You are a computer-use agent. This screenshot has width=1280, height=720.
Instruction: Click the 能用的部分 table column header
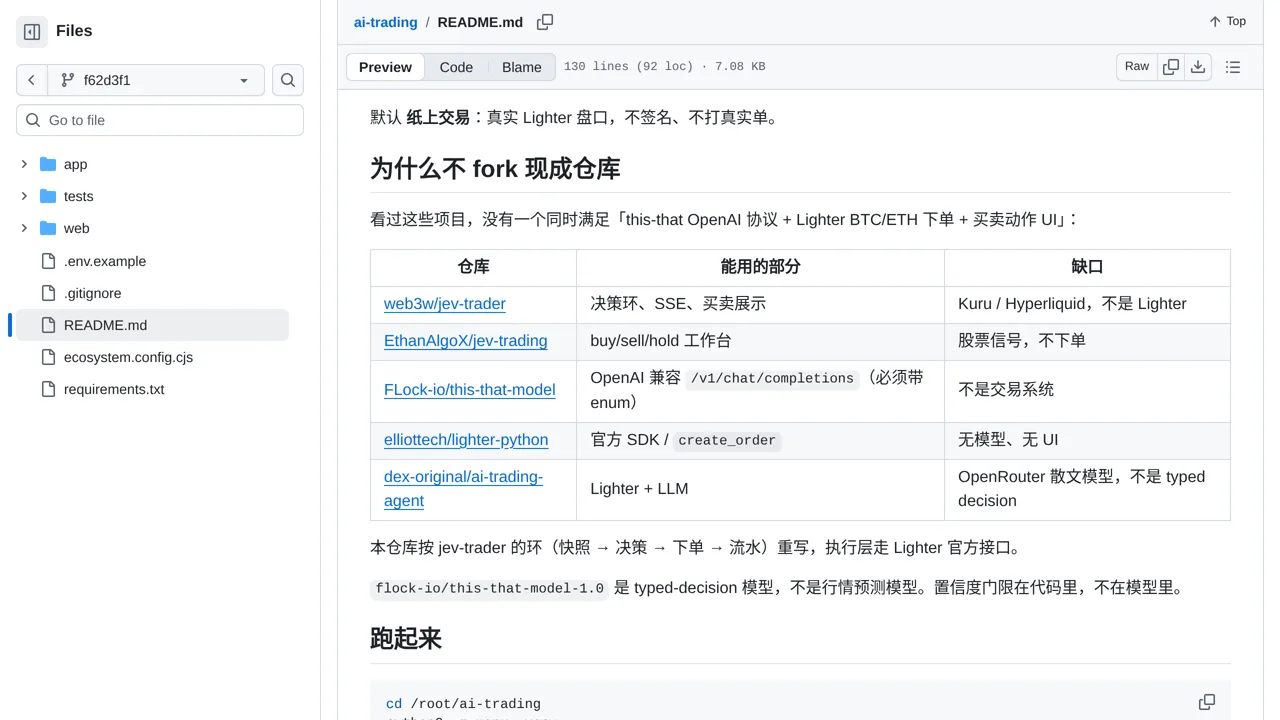point(760,267)
